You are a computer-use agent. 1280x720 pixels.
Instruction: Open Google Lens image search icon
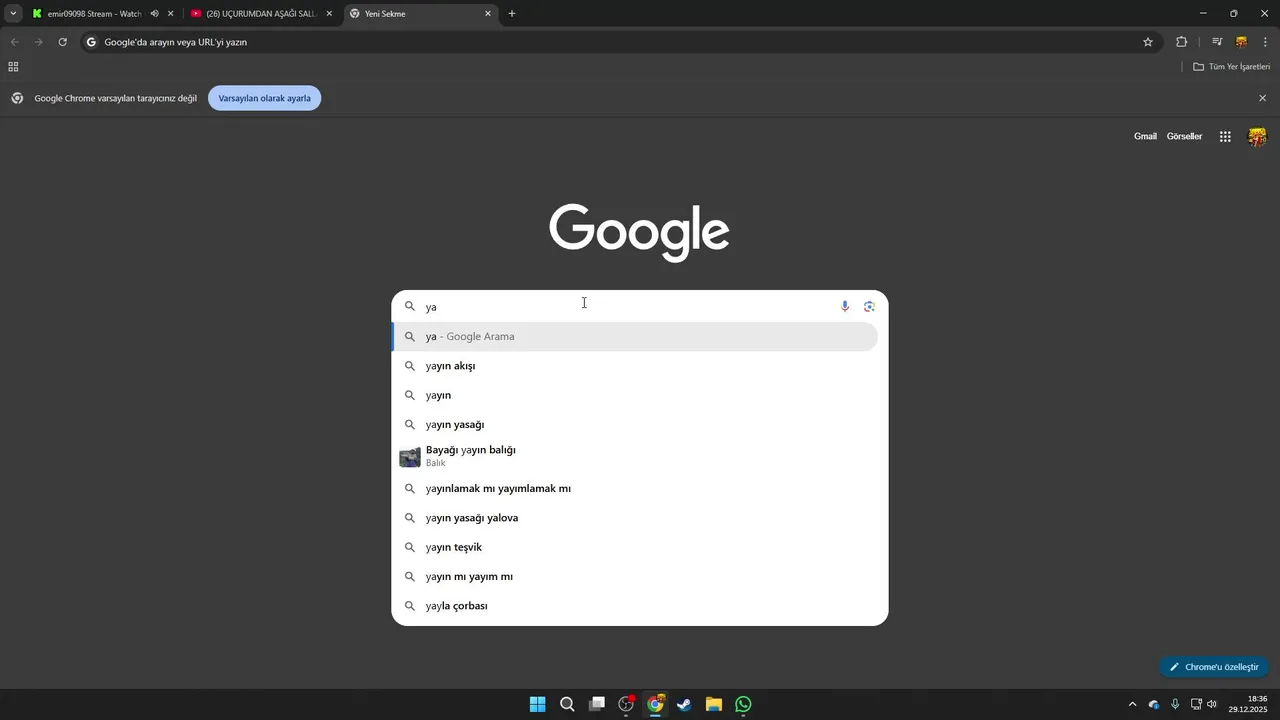coord(869,306)
